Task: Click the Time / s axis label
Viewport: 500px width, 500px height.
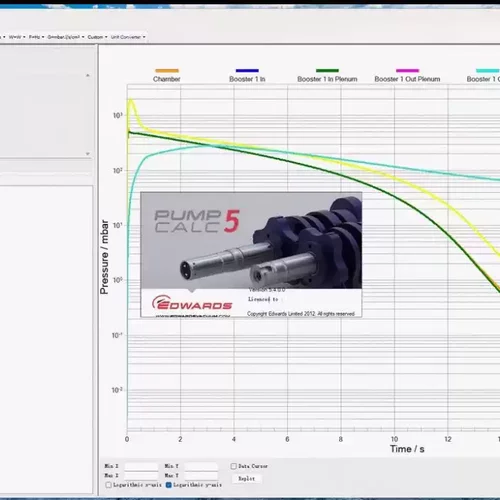Action: click(x=407, y=449)
